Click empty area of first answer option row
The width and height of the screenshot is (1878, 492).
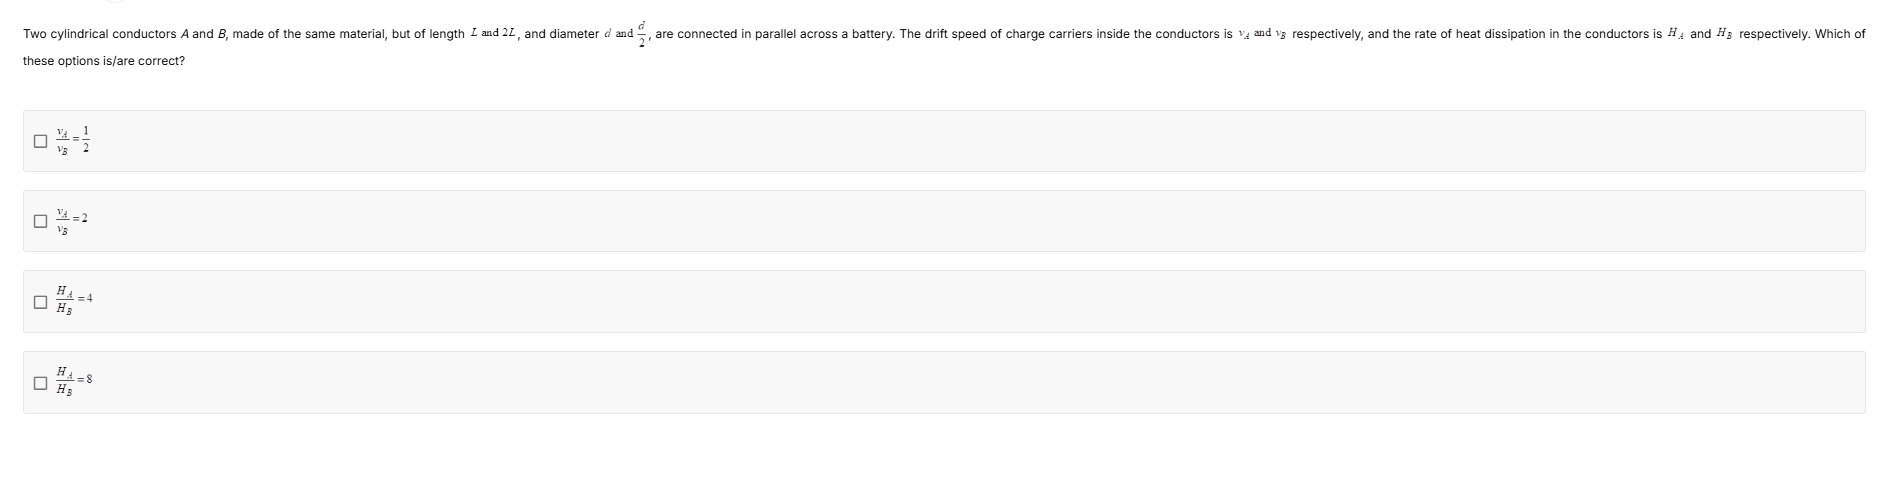tap(944, 141)
